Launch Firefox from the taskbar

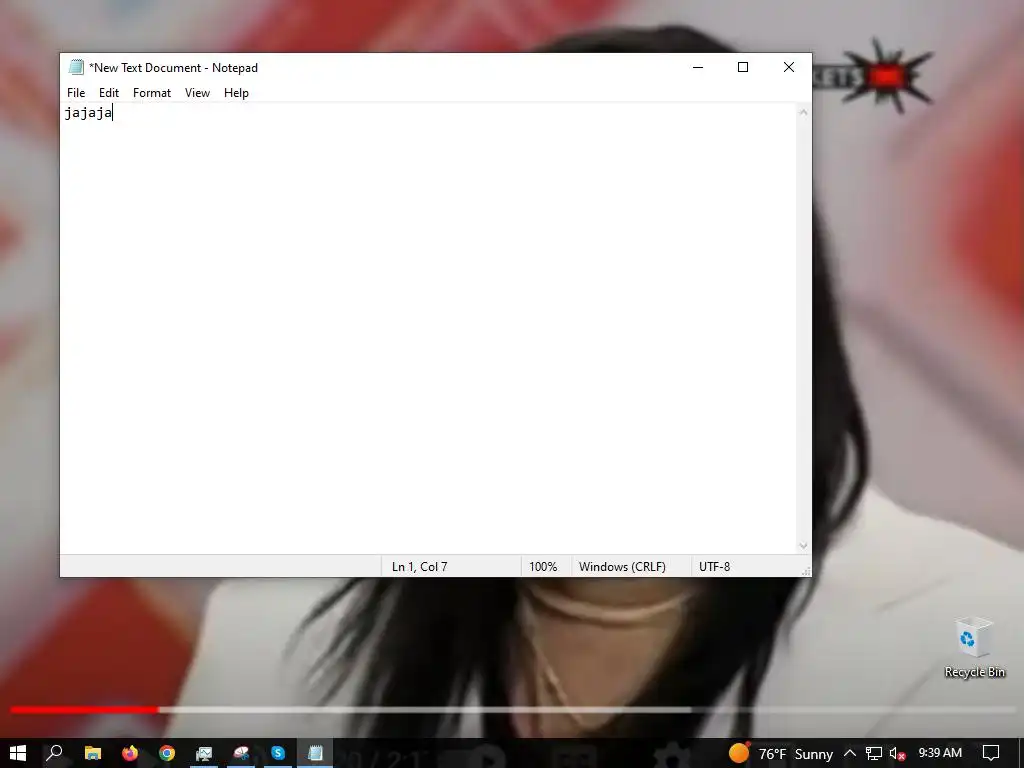click(x=129, y=753)
